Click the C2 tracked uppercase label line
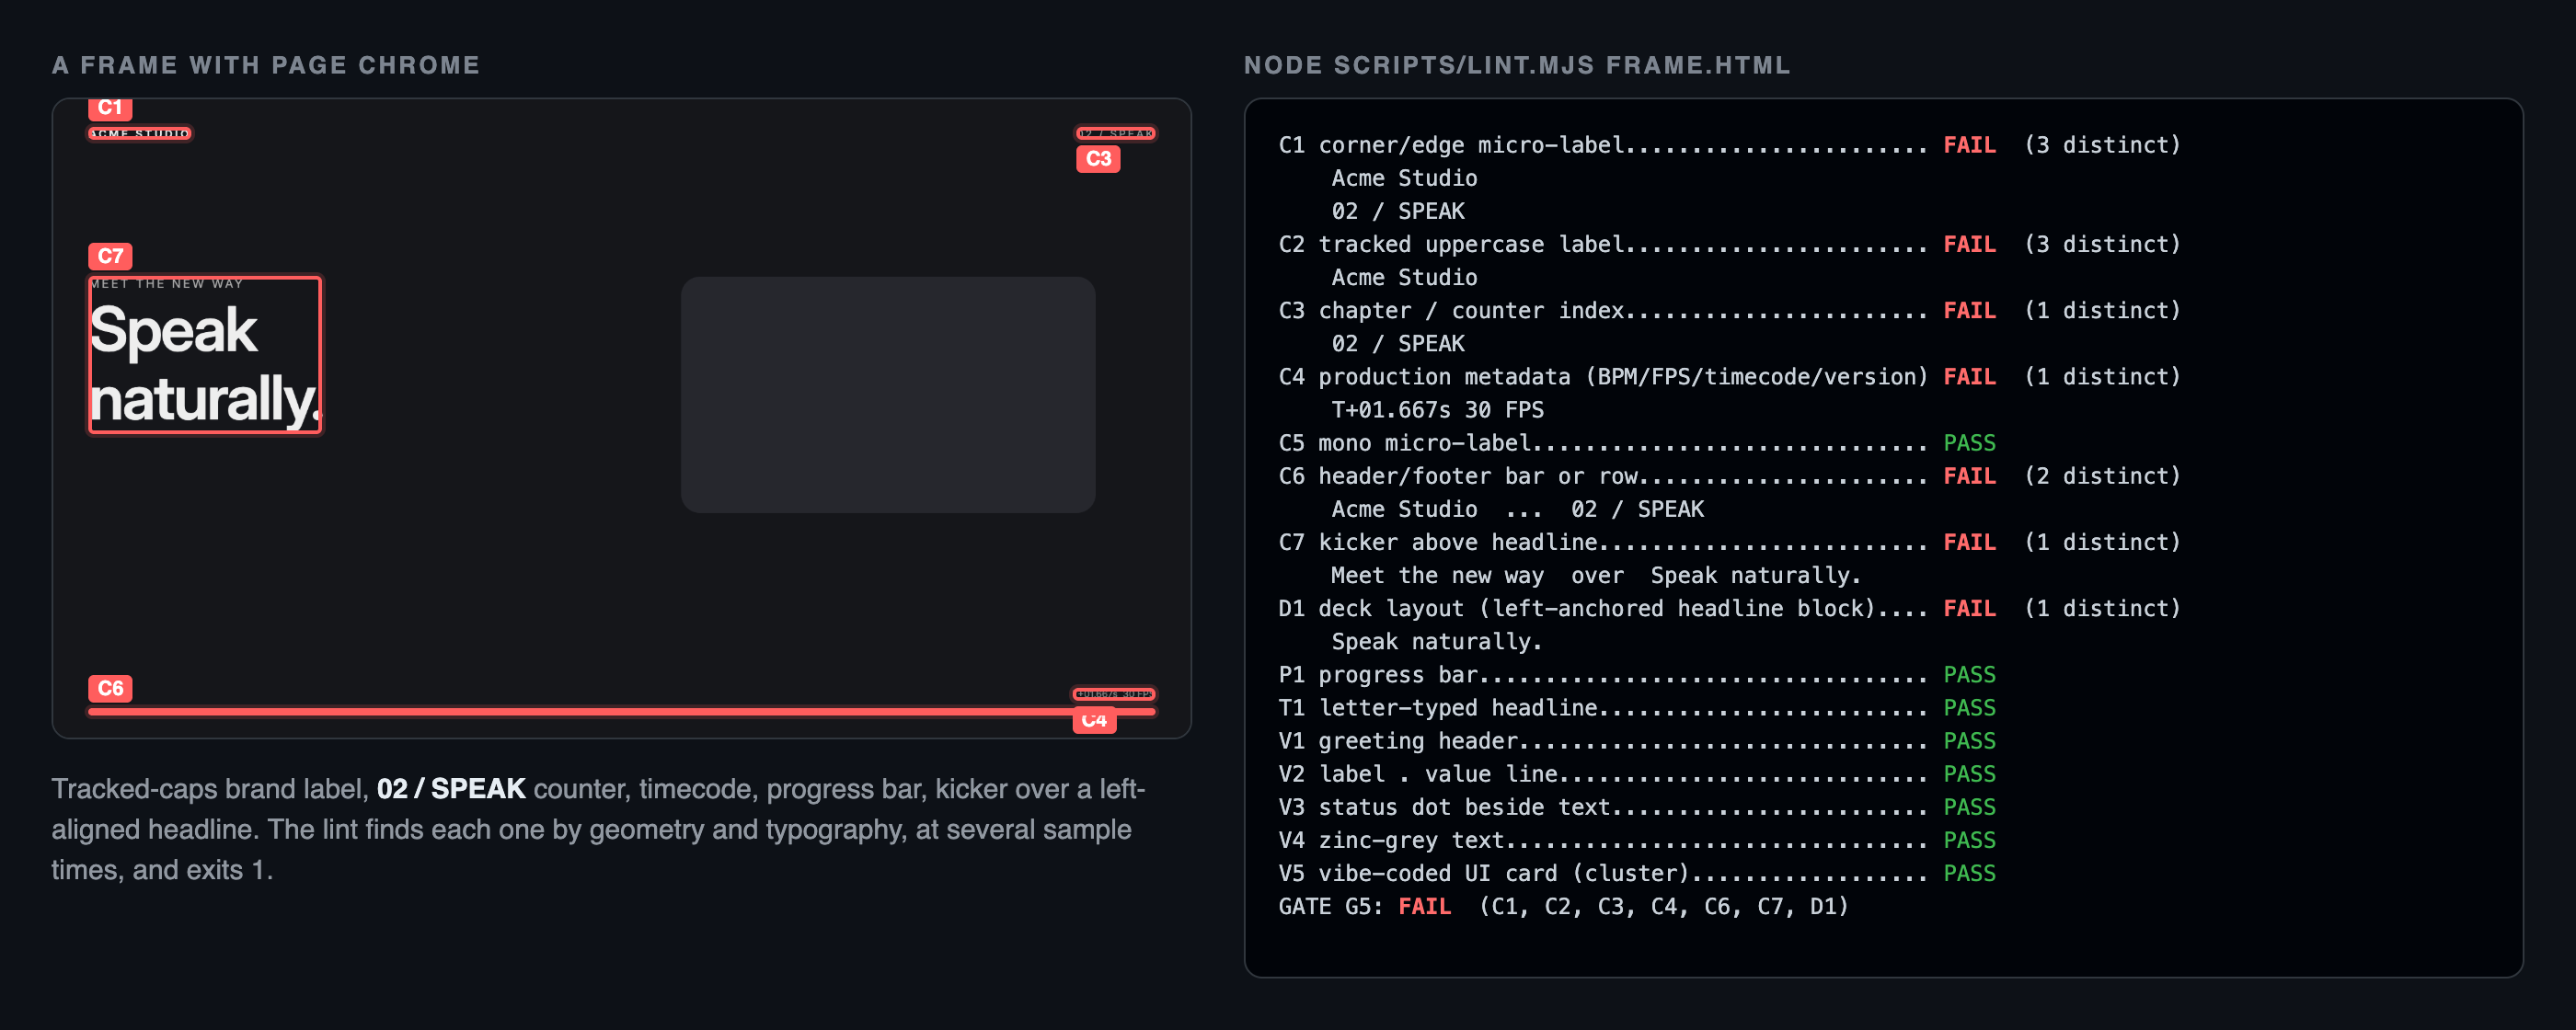This screenshot has height=1030, width=2576. [x=1730, y=244]
